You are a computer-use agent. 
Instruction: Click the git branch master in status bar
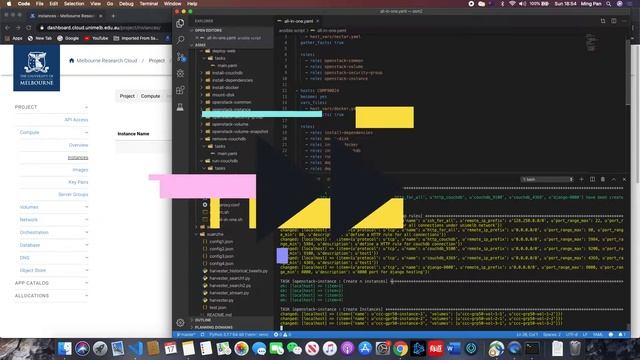point(185,334)
